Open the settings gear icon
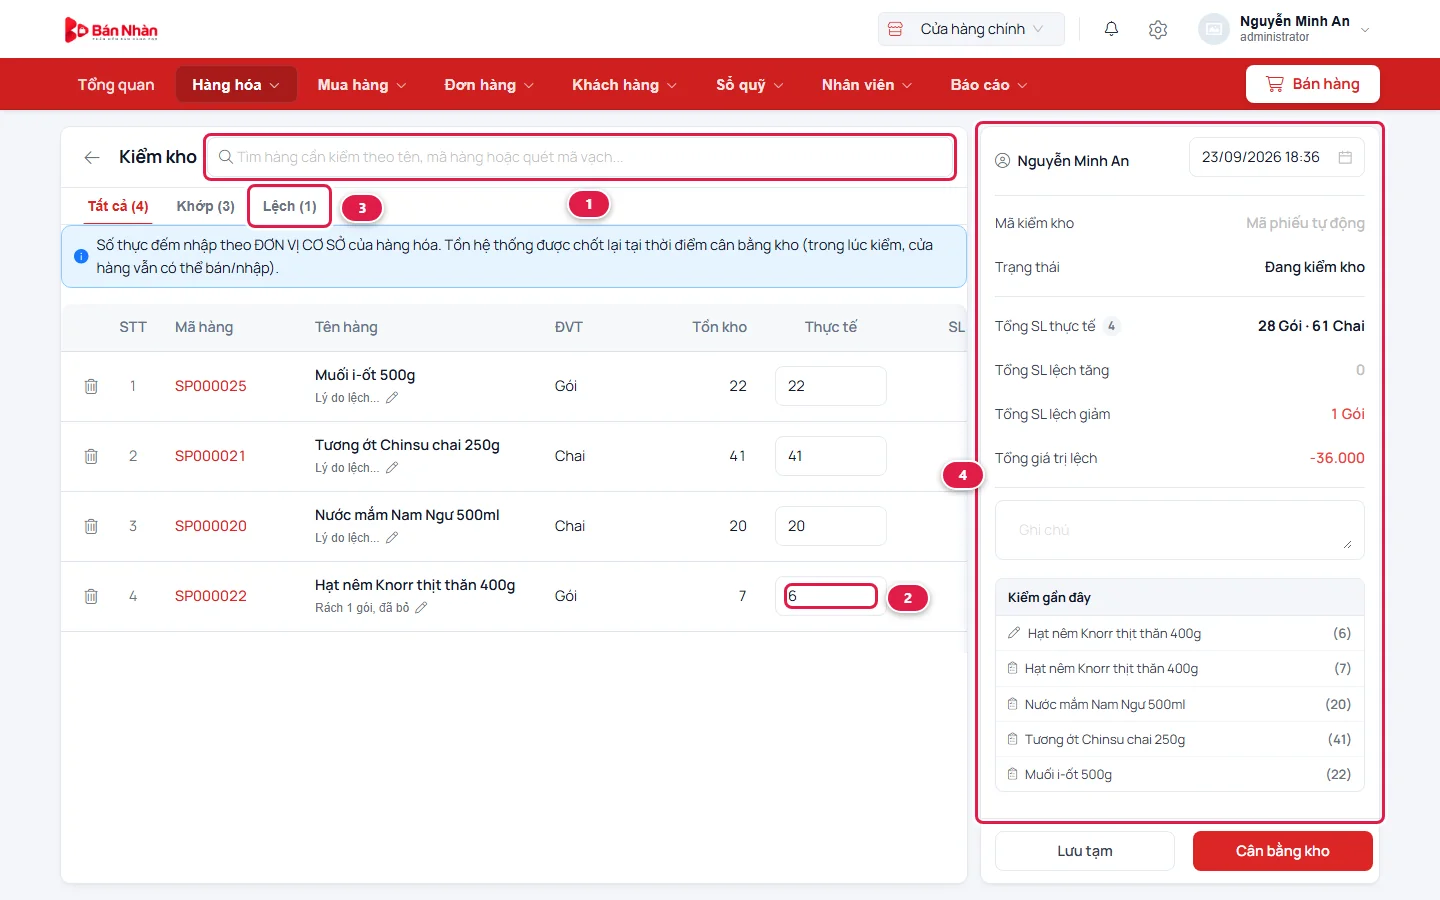 click(1158, 29)
